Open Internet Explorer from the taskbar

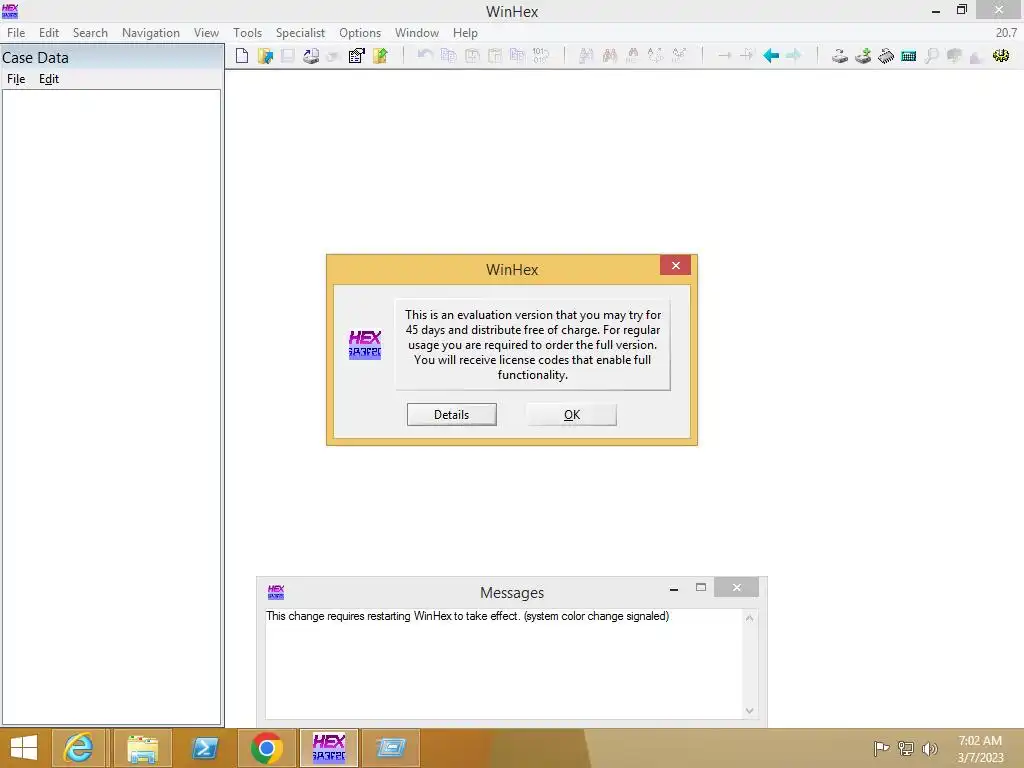coord(78,748)
